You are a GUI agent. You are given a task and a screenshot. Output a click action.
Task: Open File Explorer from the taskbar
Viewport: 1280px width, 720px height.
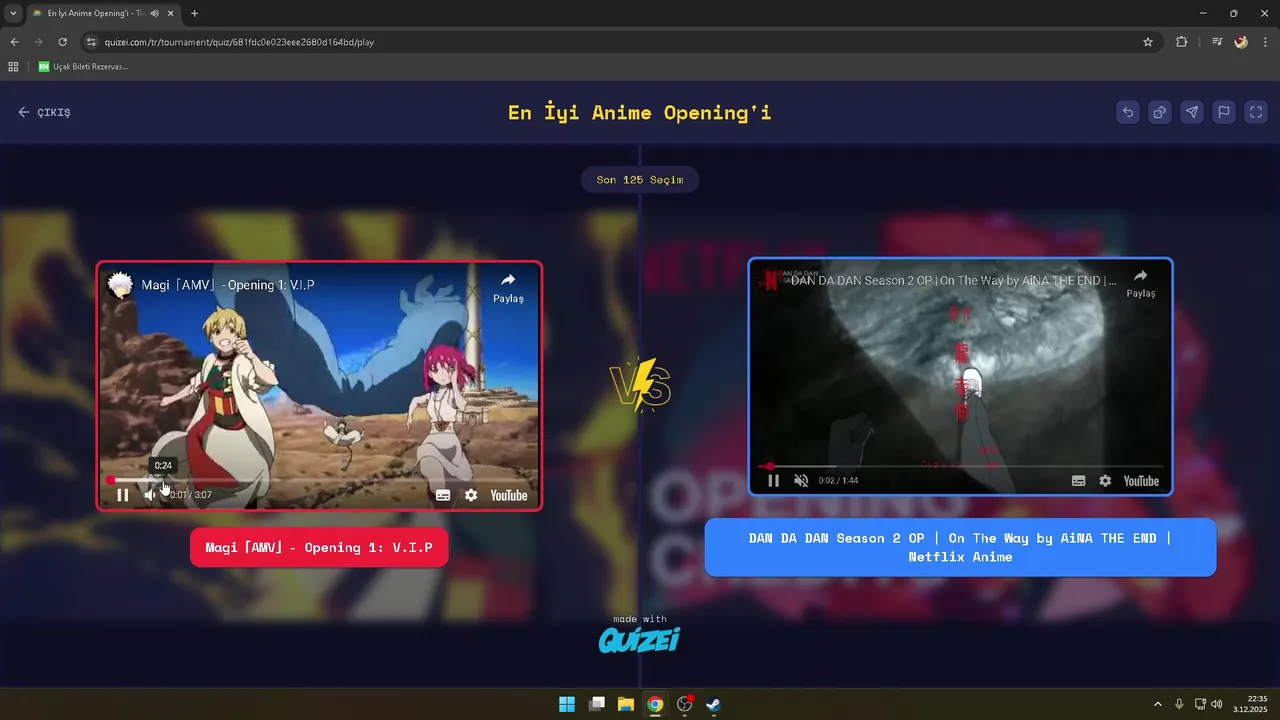[x=626, y=704]
